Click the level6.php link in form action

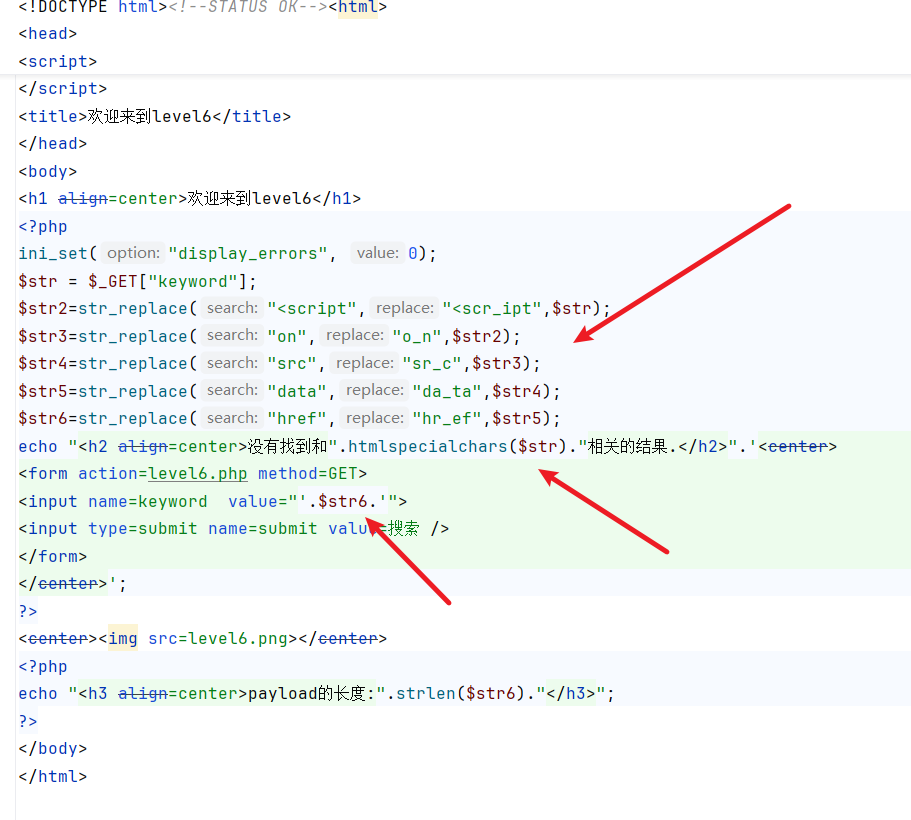[x=197, y=473]
